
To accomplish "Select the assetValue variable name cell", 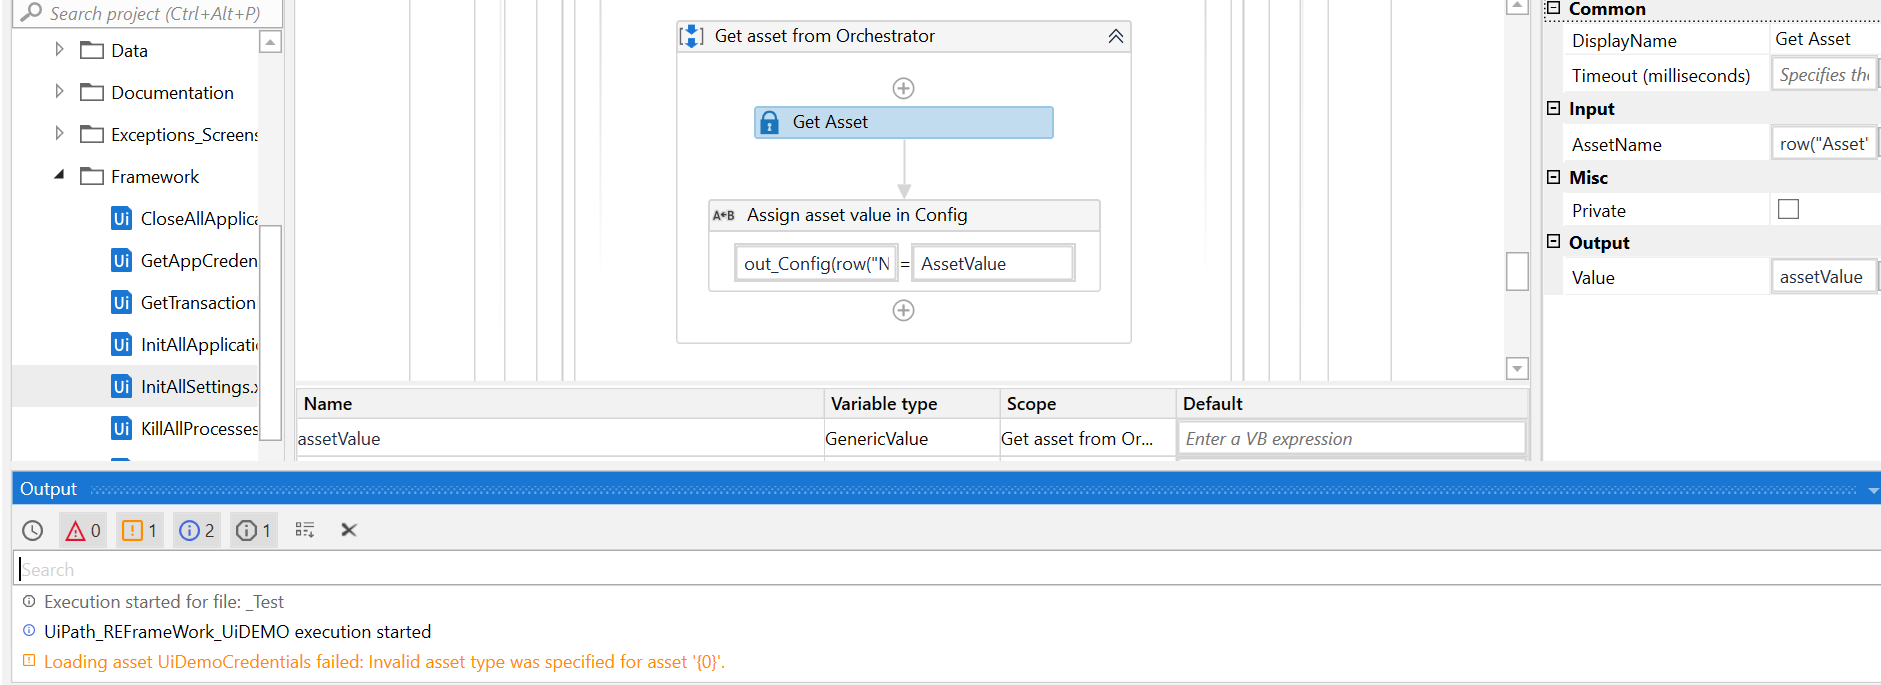I will click(560, 438).
